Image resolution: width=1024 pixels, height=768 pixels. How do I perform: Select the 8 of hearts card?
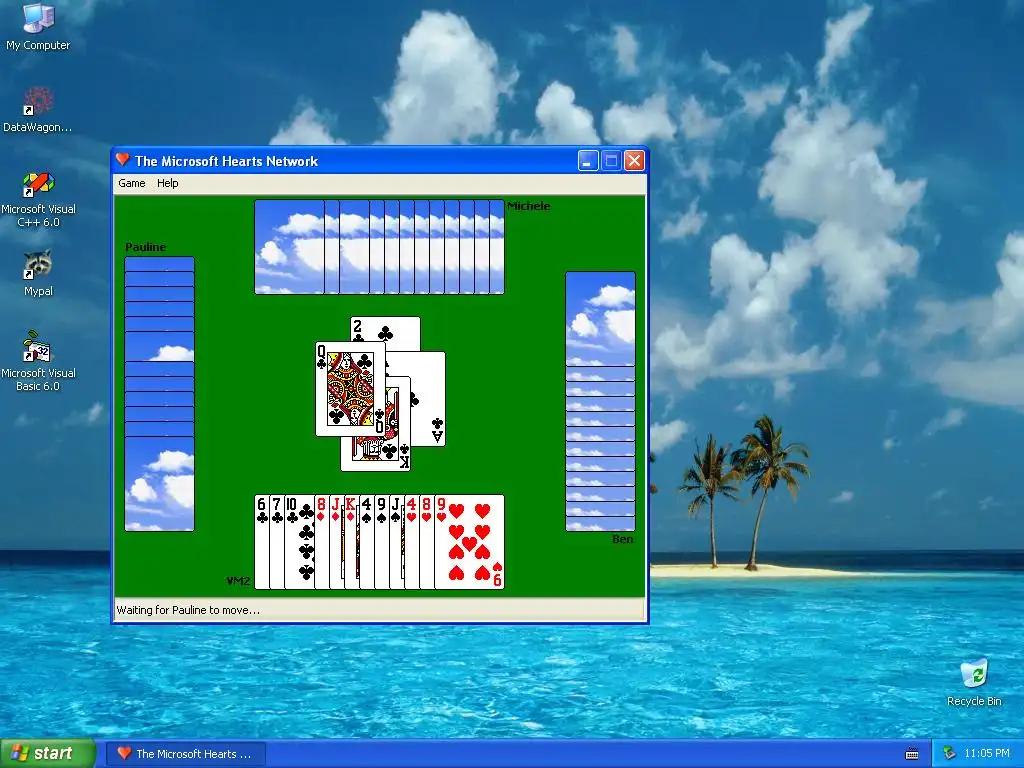[x=426, y=542]
